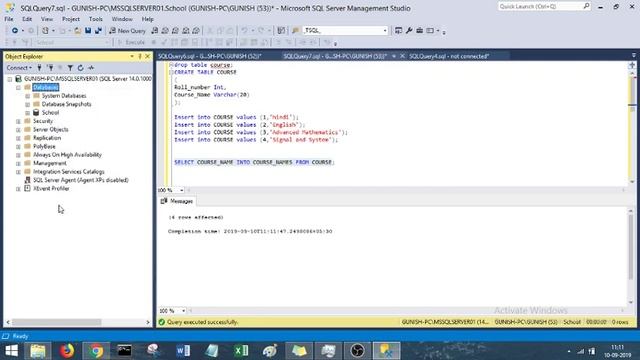Open Google Chrome from the taskbar
640x360 pixels.
[x=96, y=351]
